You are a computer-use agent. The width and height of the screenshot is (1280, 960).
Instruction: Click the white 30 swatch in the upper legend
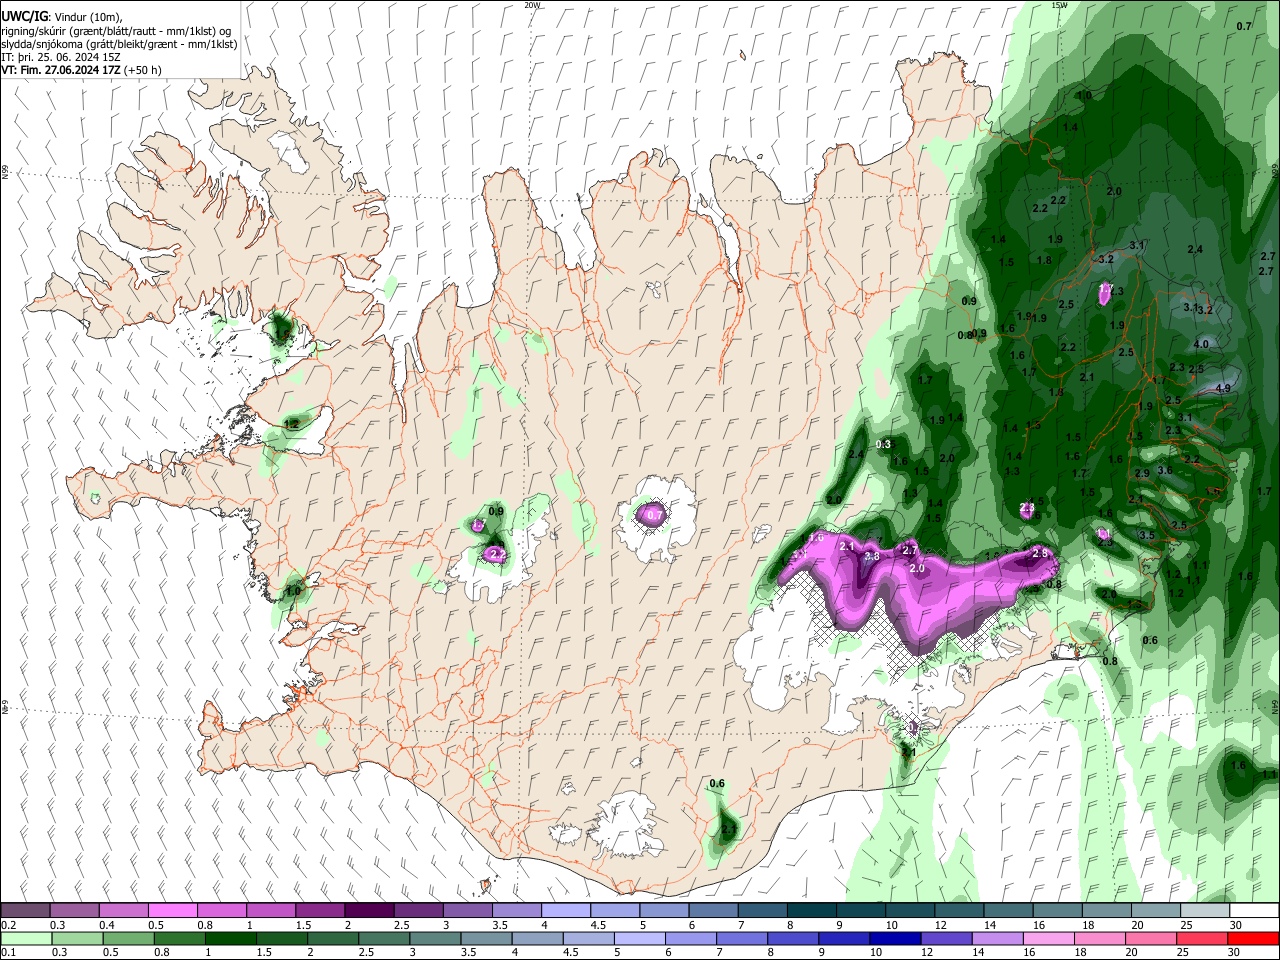(x=1254, y=911)
